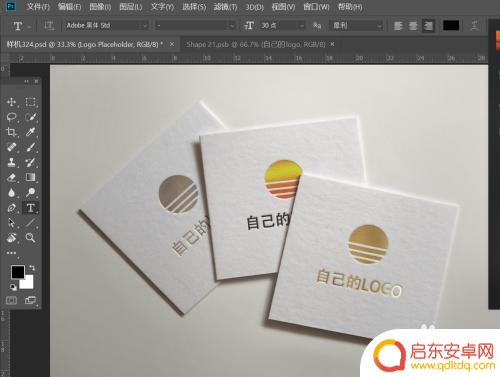Select the Eraser tool
500x377 pixels.
coord(12,177)
